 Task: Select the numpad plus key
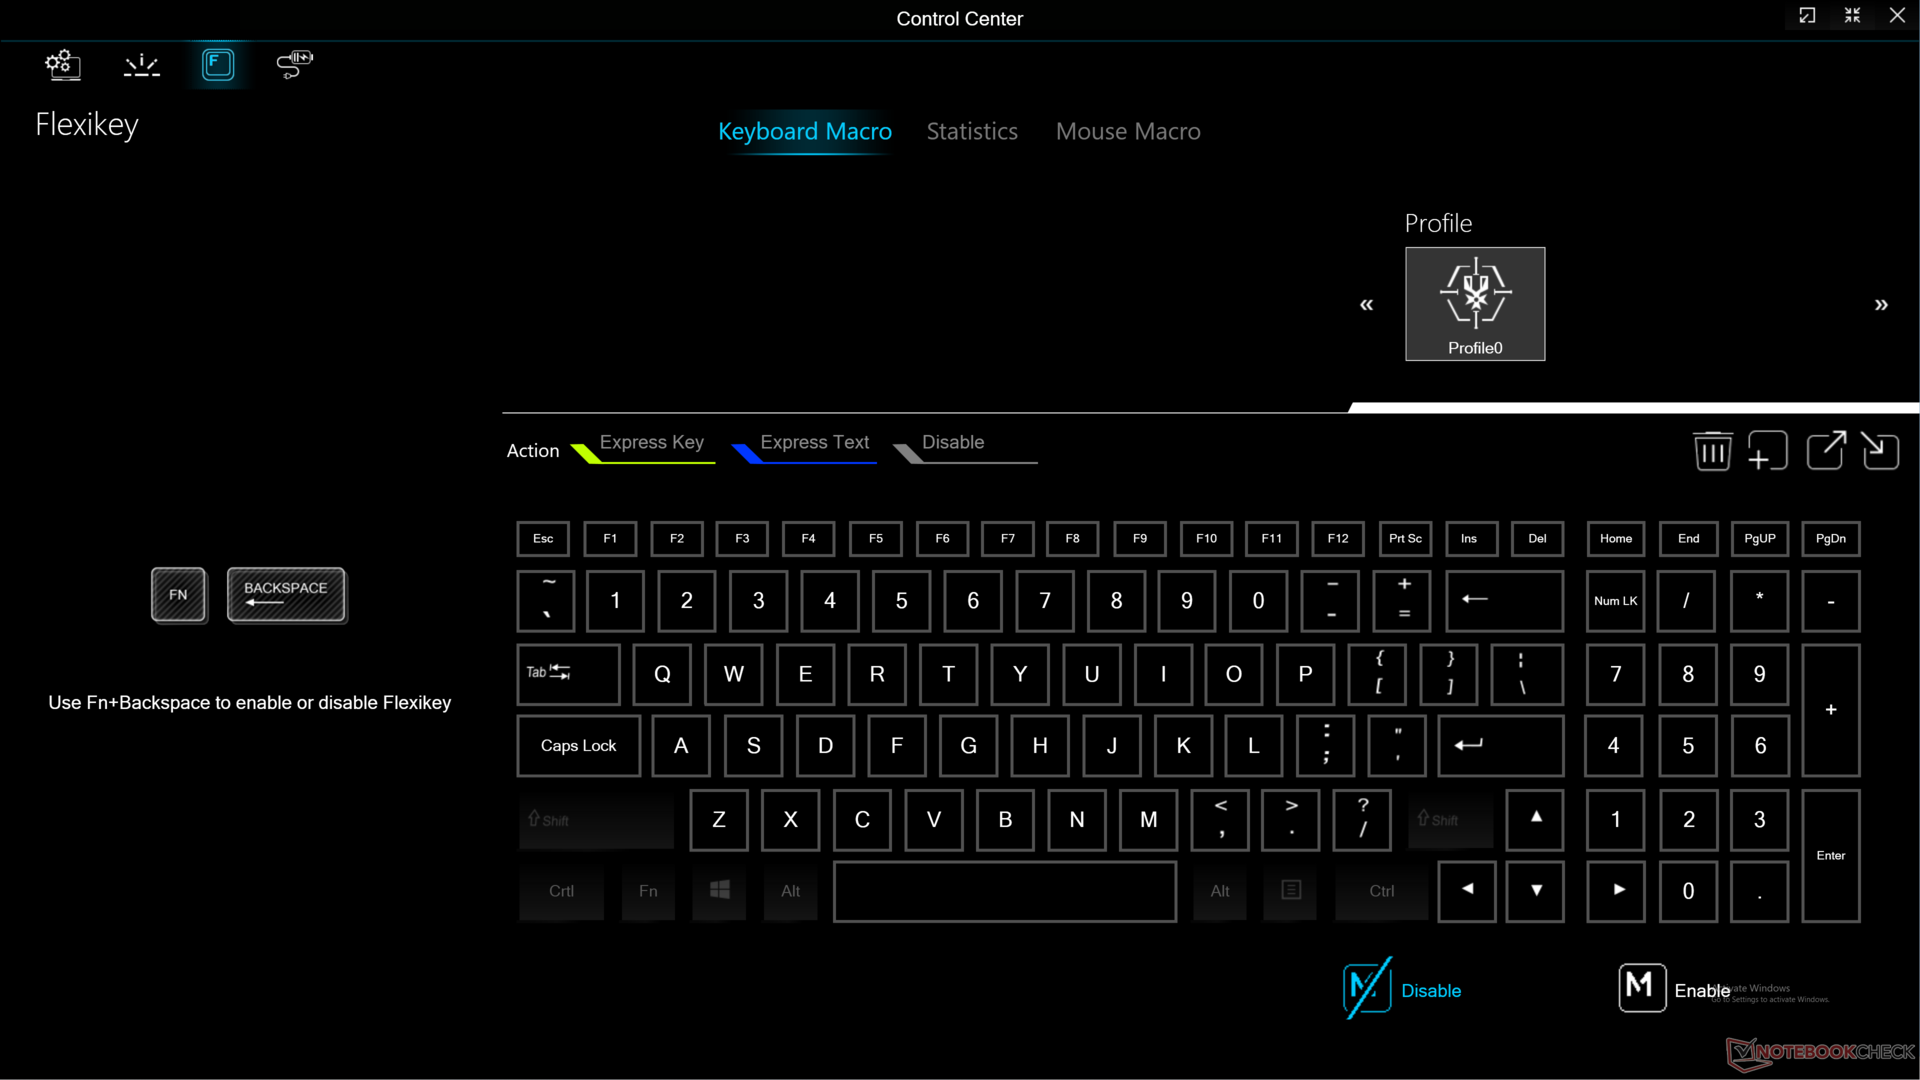[x=1830, y=710]
